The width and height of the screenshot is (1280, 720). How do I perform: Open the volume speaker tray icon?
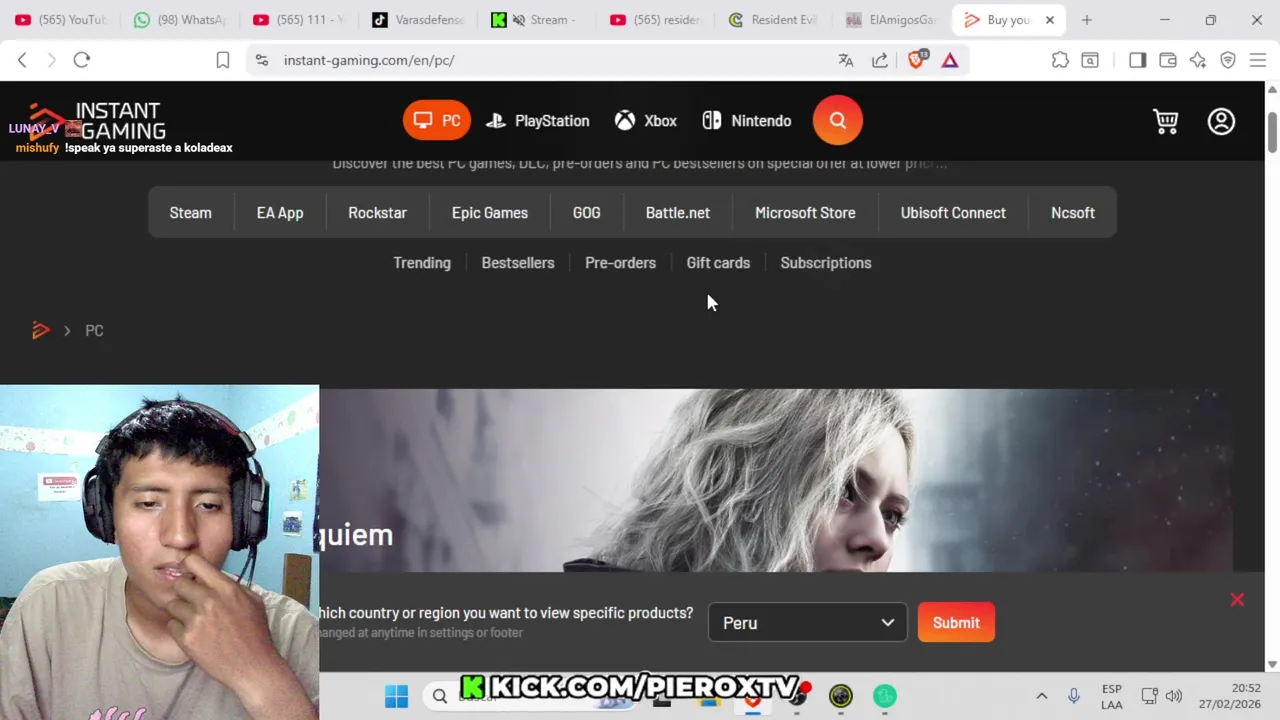tap(1174, 696)
